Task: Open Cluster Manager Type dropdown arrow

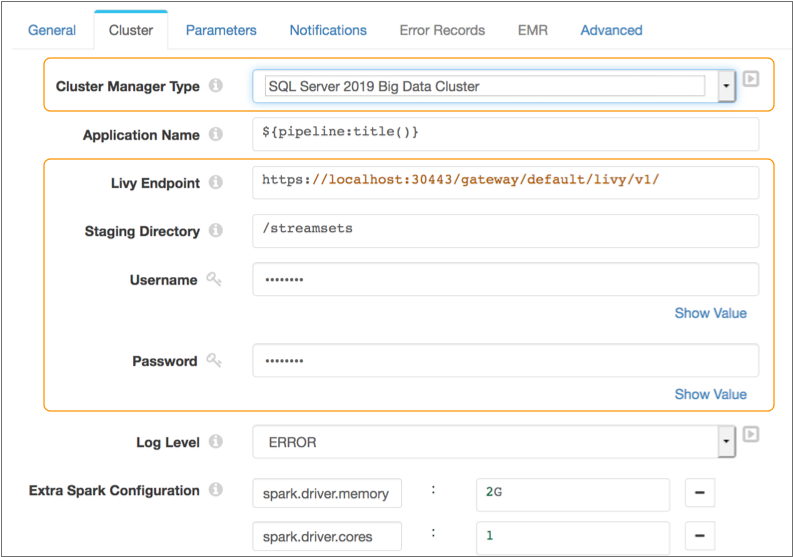Action: pyautogui.click(x=726, y=86)
